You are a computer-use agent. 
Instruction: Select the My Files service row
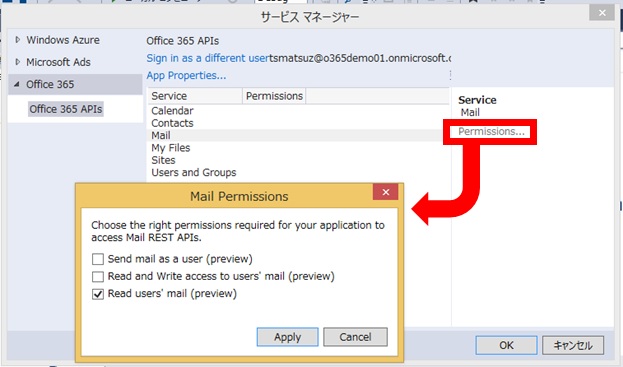click(x=299, y=147)
